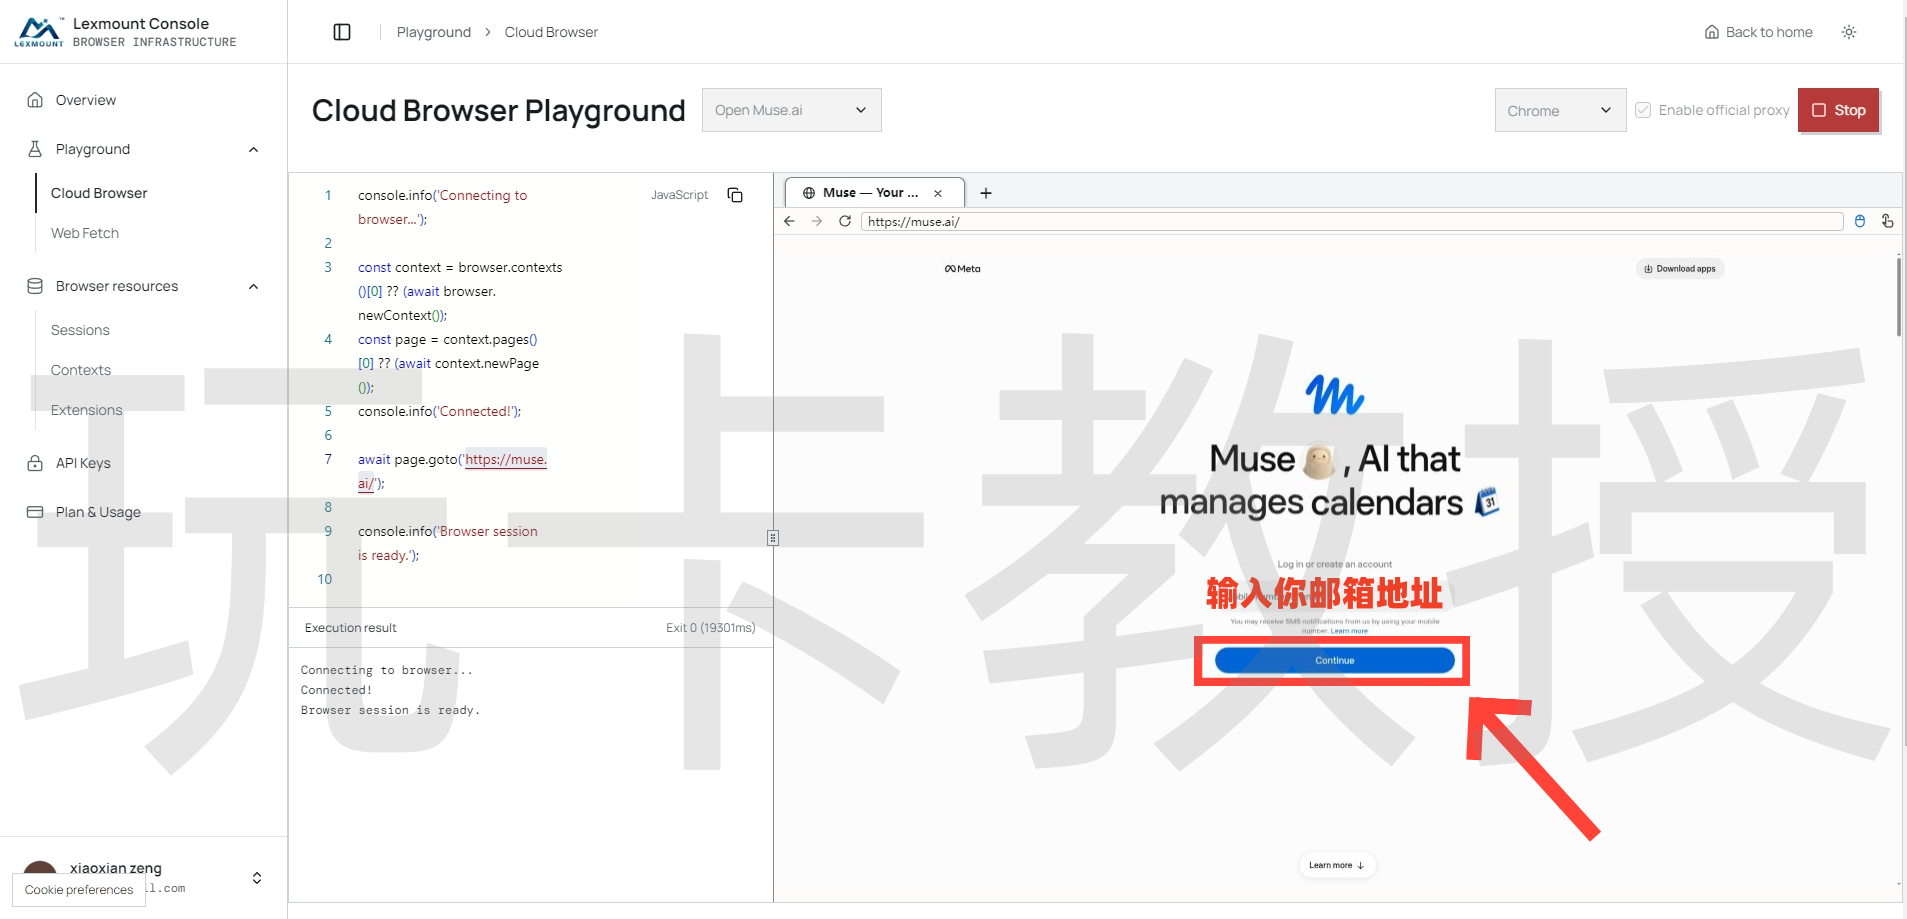Image resolution: width=1907 pixels, height=919 pixels.
Task: Click the 'Browser session is ready.' output line
Action: click(391, 710)
